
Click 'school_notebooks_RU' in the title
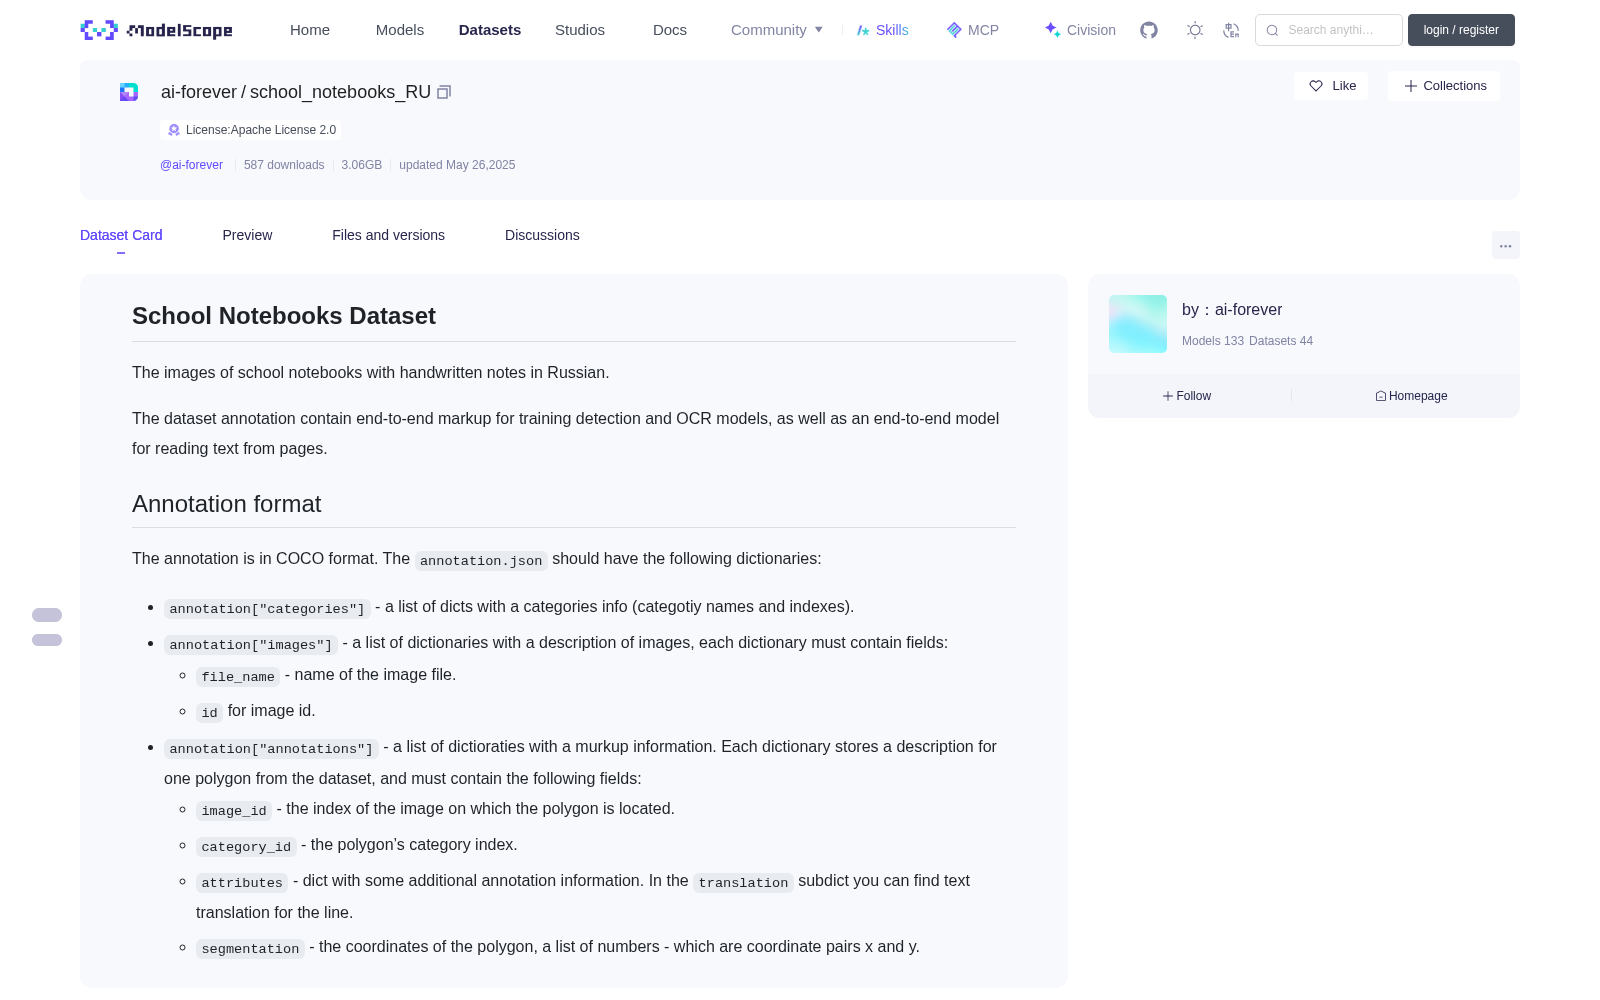tap(340, 92)
